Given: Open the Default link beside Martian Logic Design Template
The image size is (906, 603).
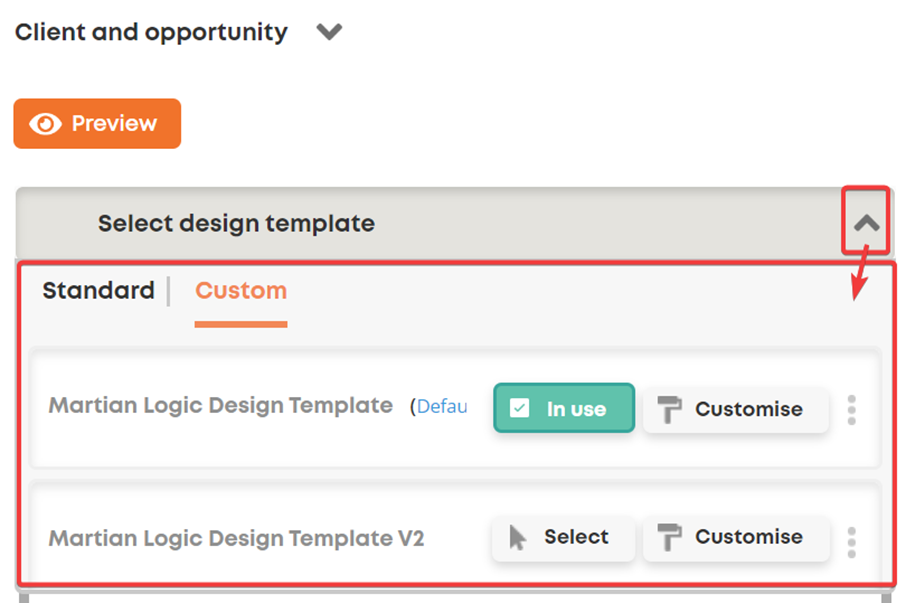Looking at the screenshot, I should (441, 406).
